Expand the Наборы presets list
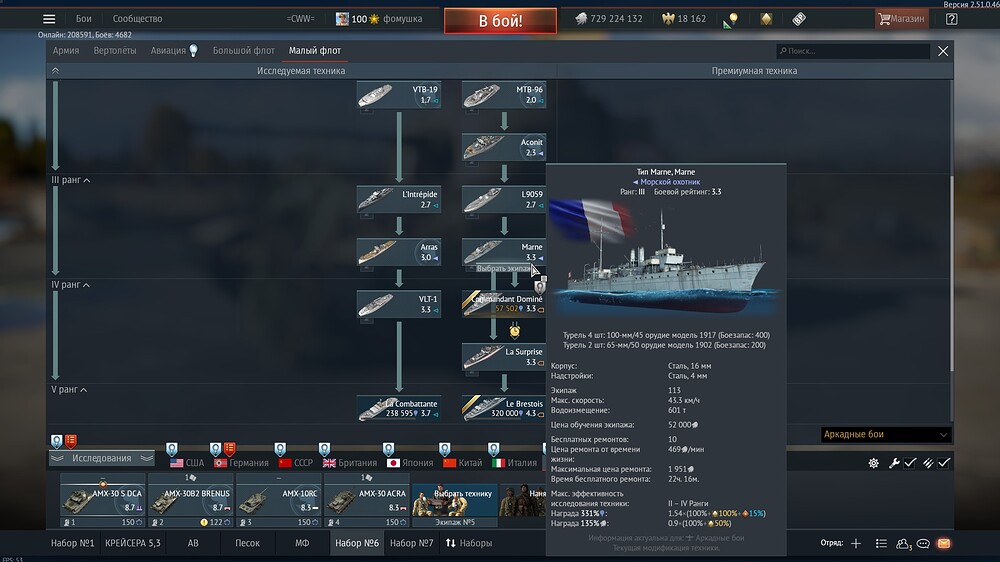This screenshot has height=562, width=1000. [469, 543]
